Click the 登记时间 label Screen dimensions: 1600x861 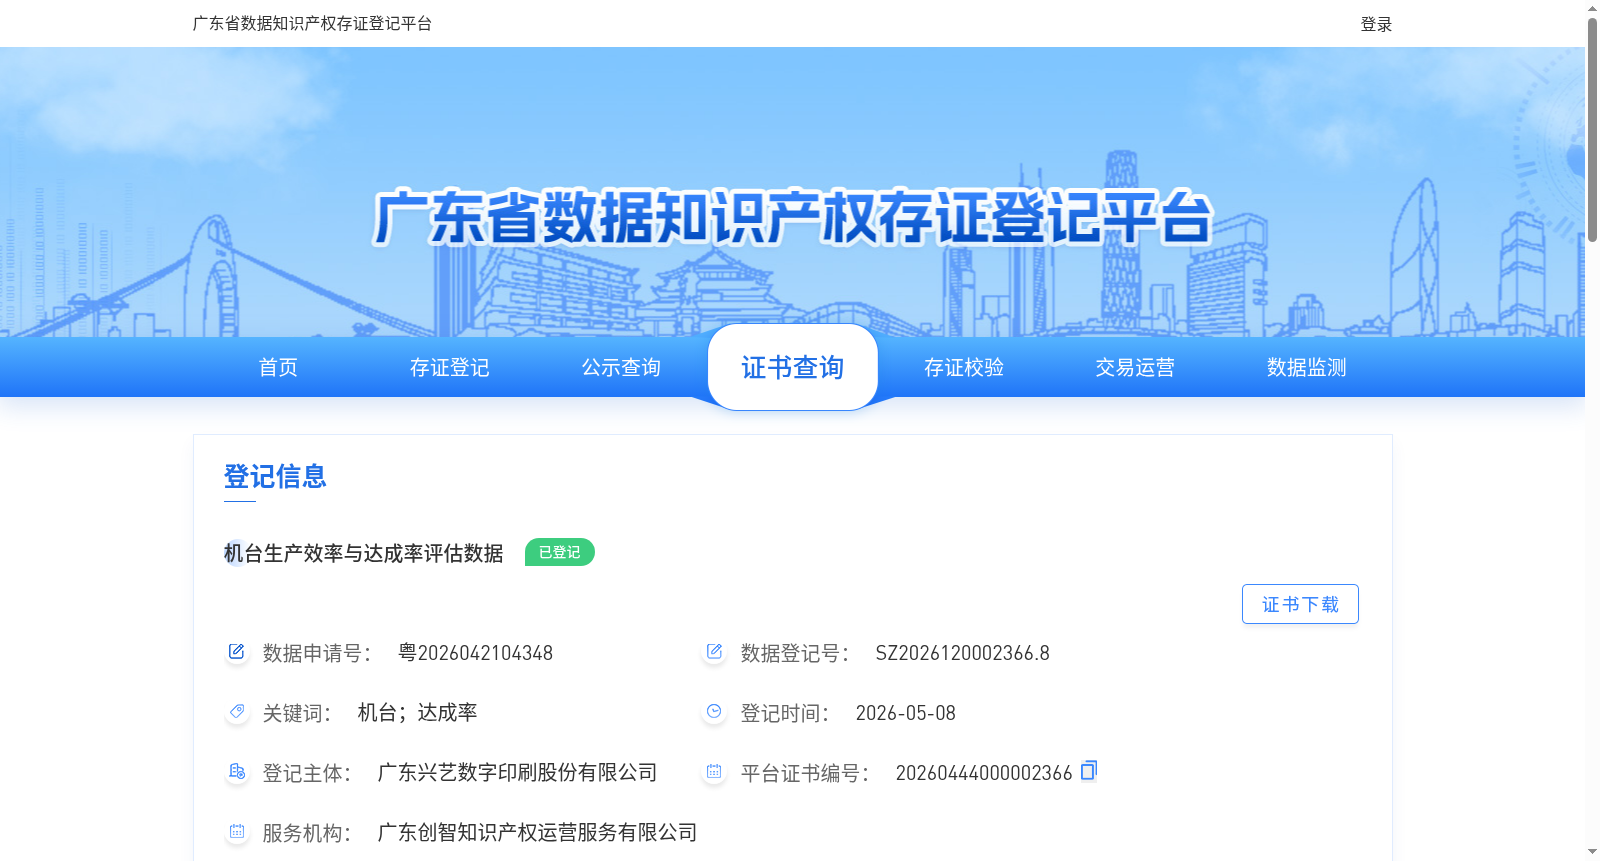click(x=785, y=713)
